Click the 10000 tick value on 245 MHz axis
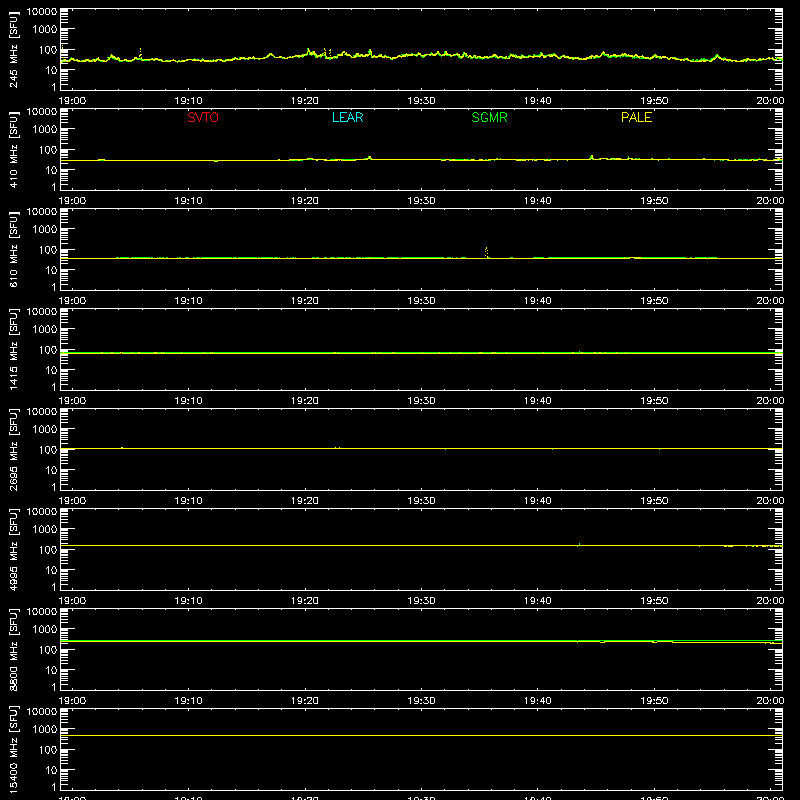Image resolution: width=800 pixels, height=800 pixels. tap(42, 12)
